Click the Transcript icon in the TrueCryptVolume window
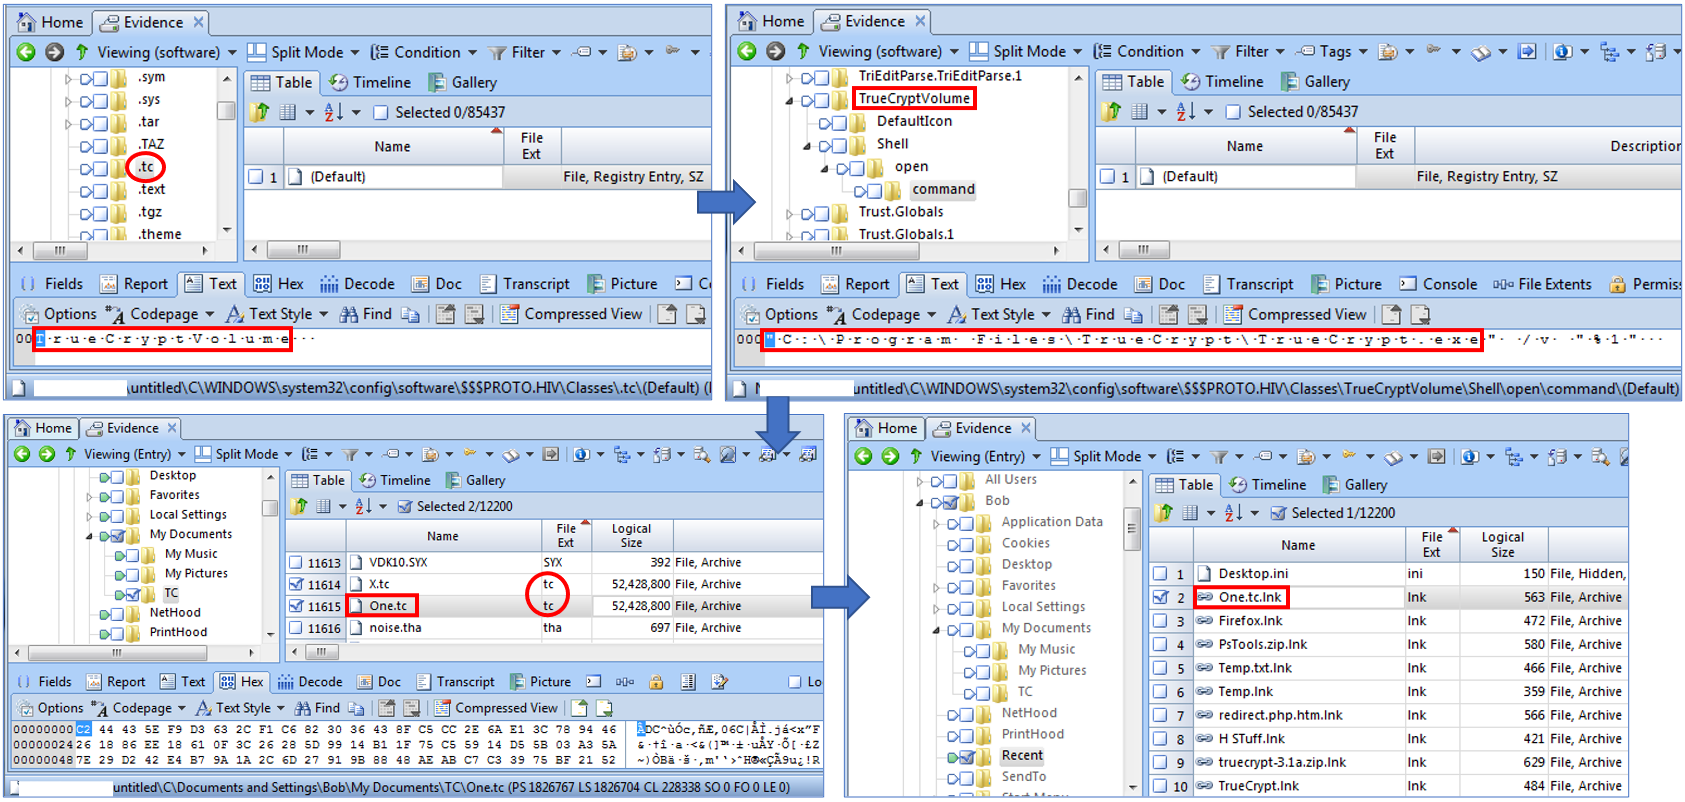This screenshot has width=1685, height=802. pyautogui.click(x=1212, y=284)
